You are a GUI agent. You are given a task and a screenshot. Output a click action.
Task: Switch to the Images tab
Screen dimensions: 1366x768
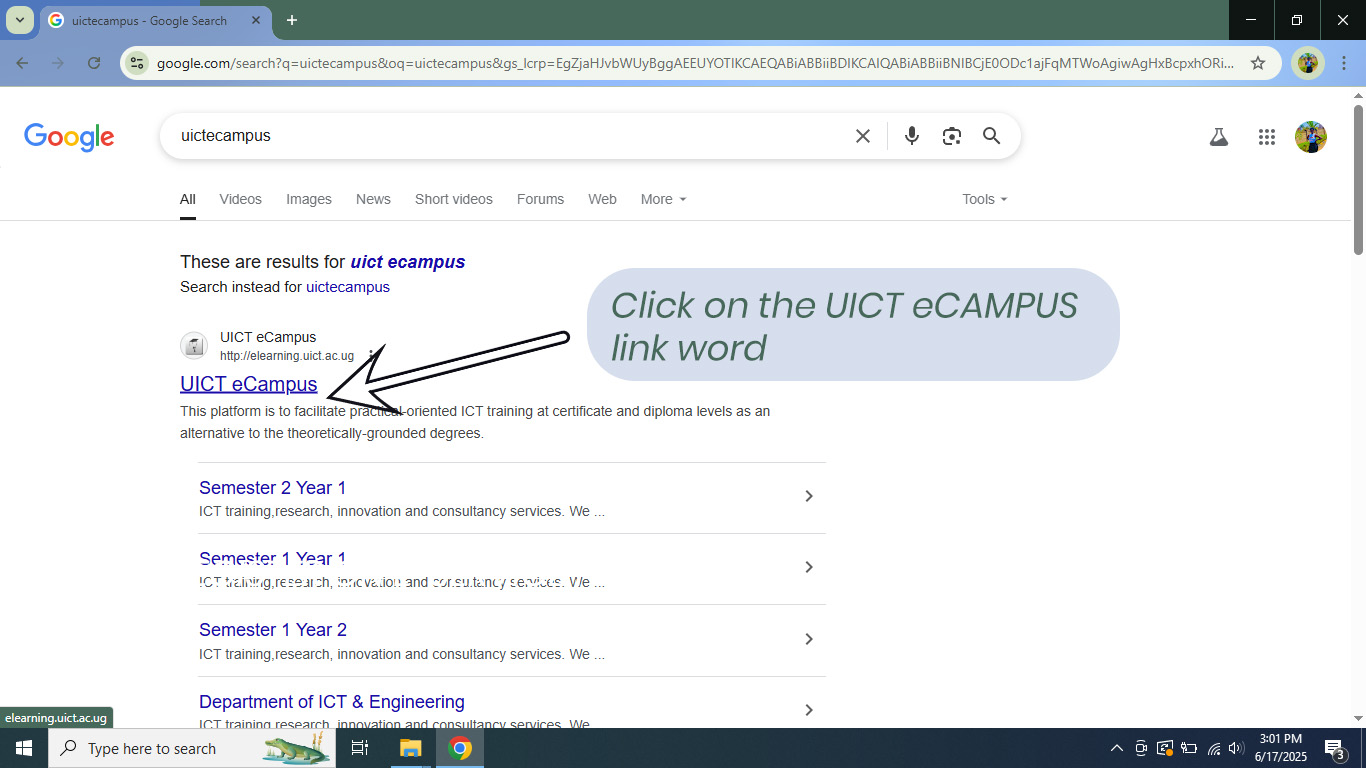click(x=308, y=199)
